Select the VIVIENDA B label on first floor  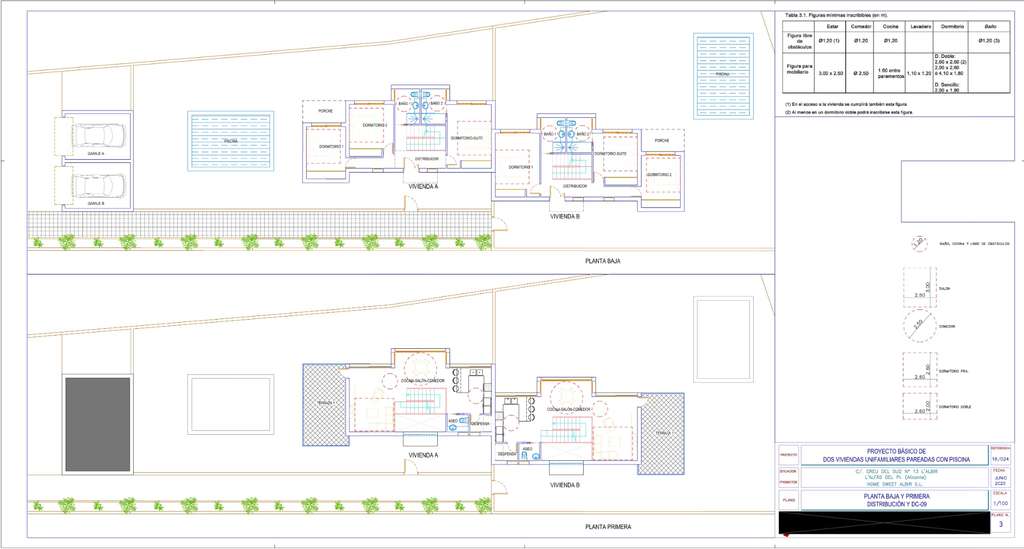[564, 484]
